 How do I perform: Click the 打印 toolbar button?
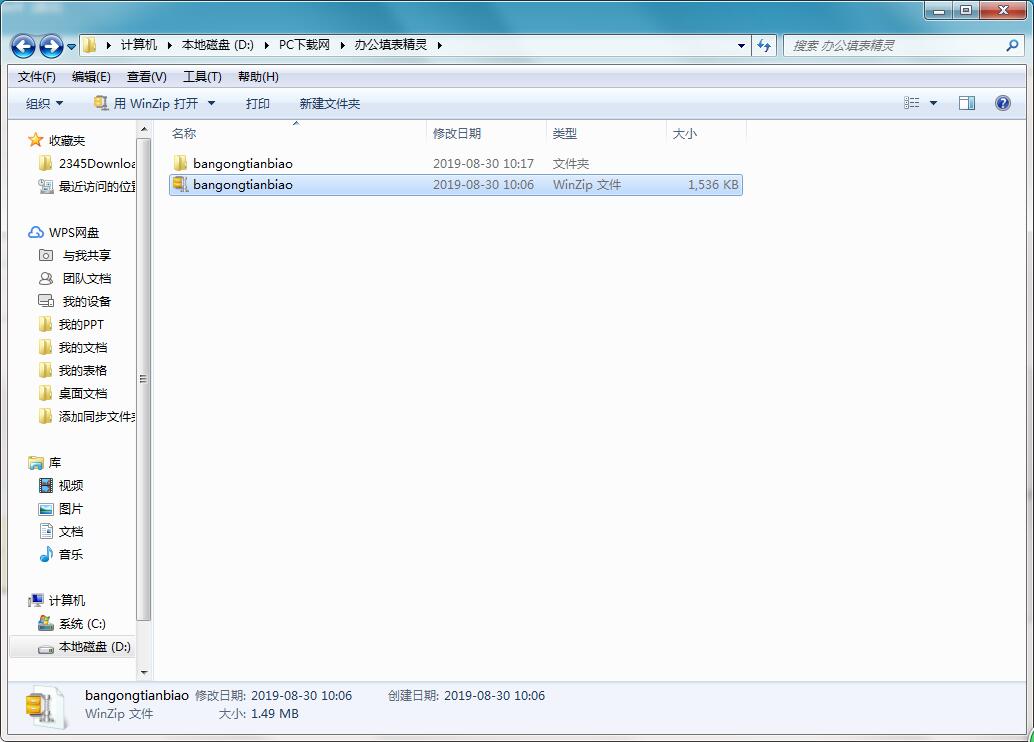[x=257, y=104]
